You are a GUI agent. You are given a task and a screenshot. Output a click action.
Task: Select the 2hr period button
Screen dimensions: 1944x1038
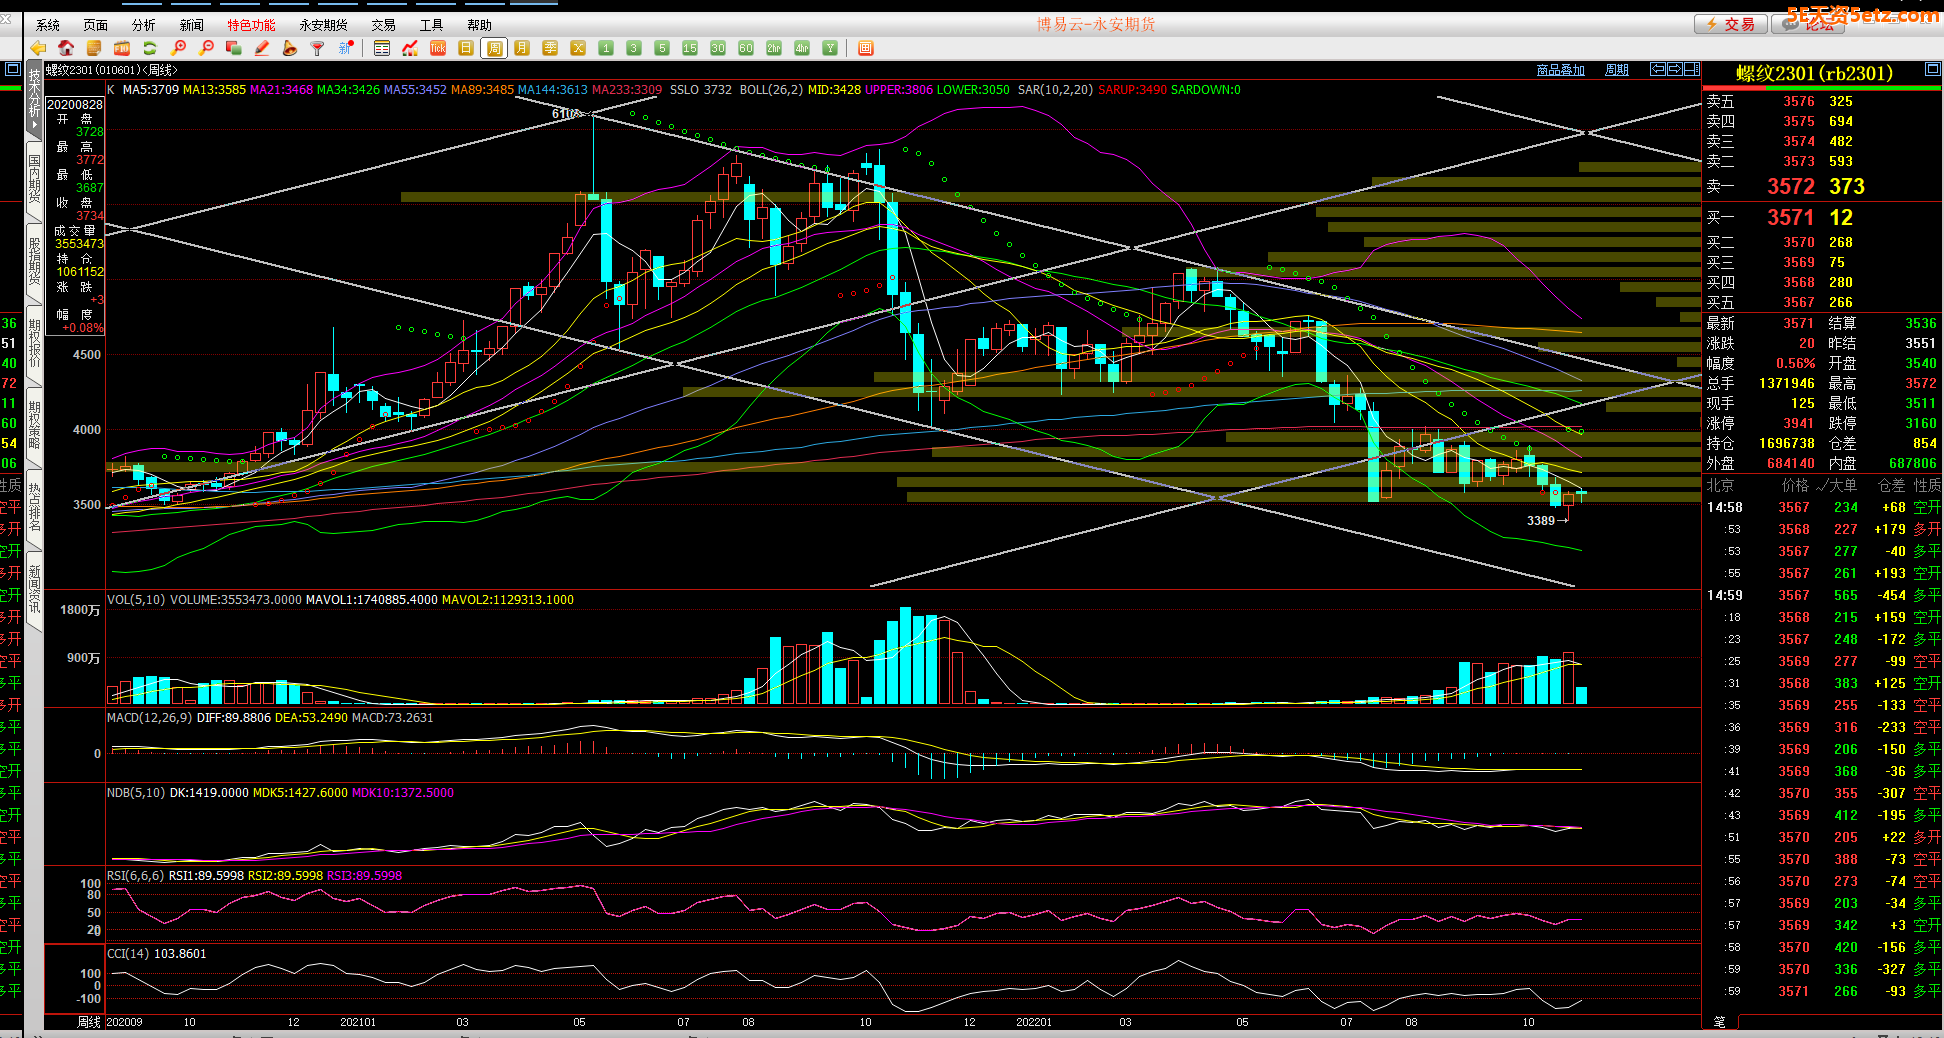pos(774,48)
